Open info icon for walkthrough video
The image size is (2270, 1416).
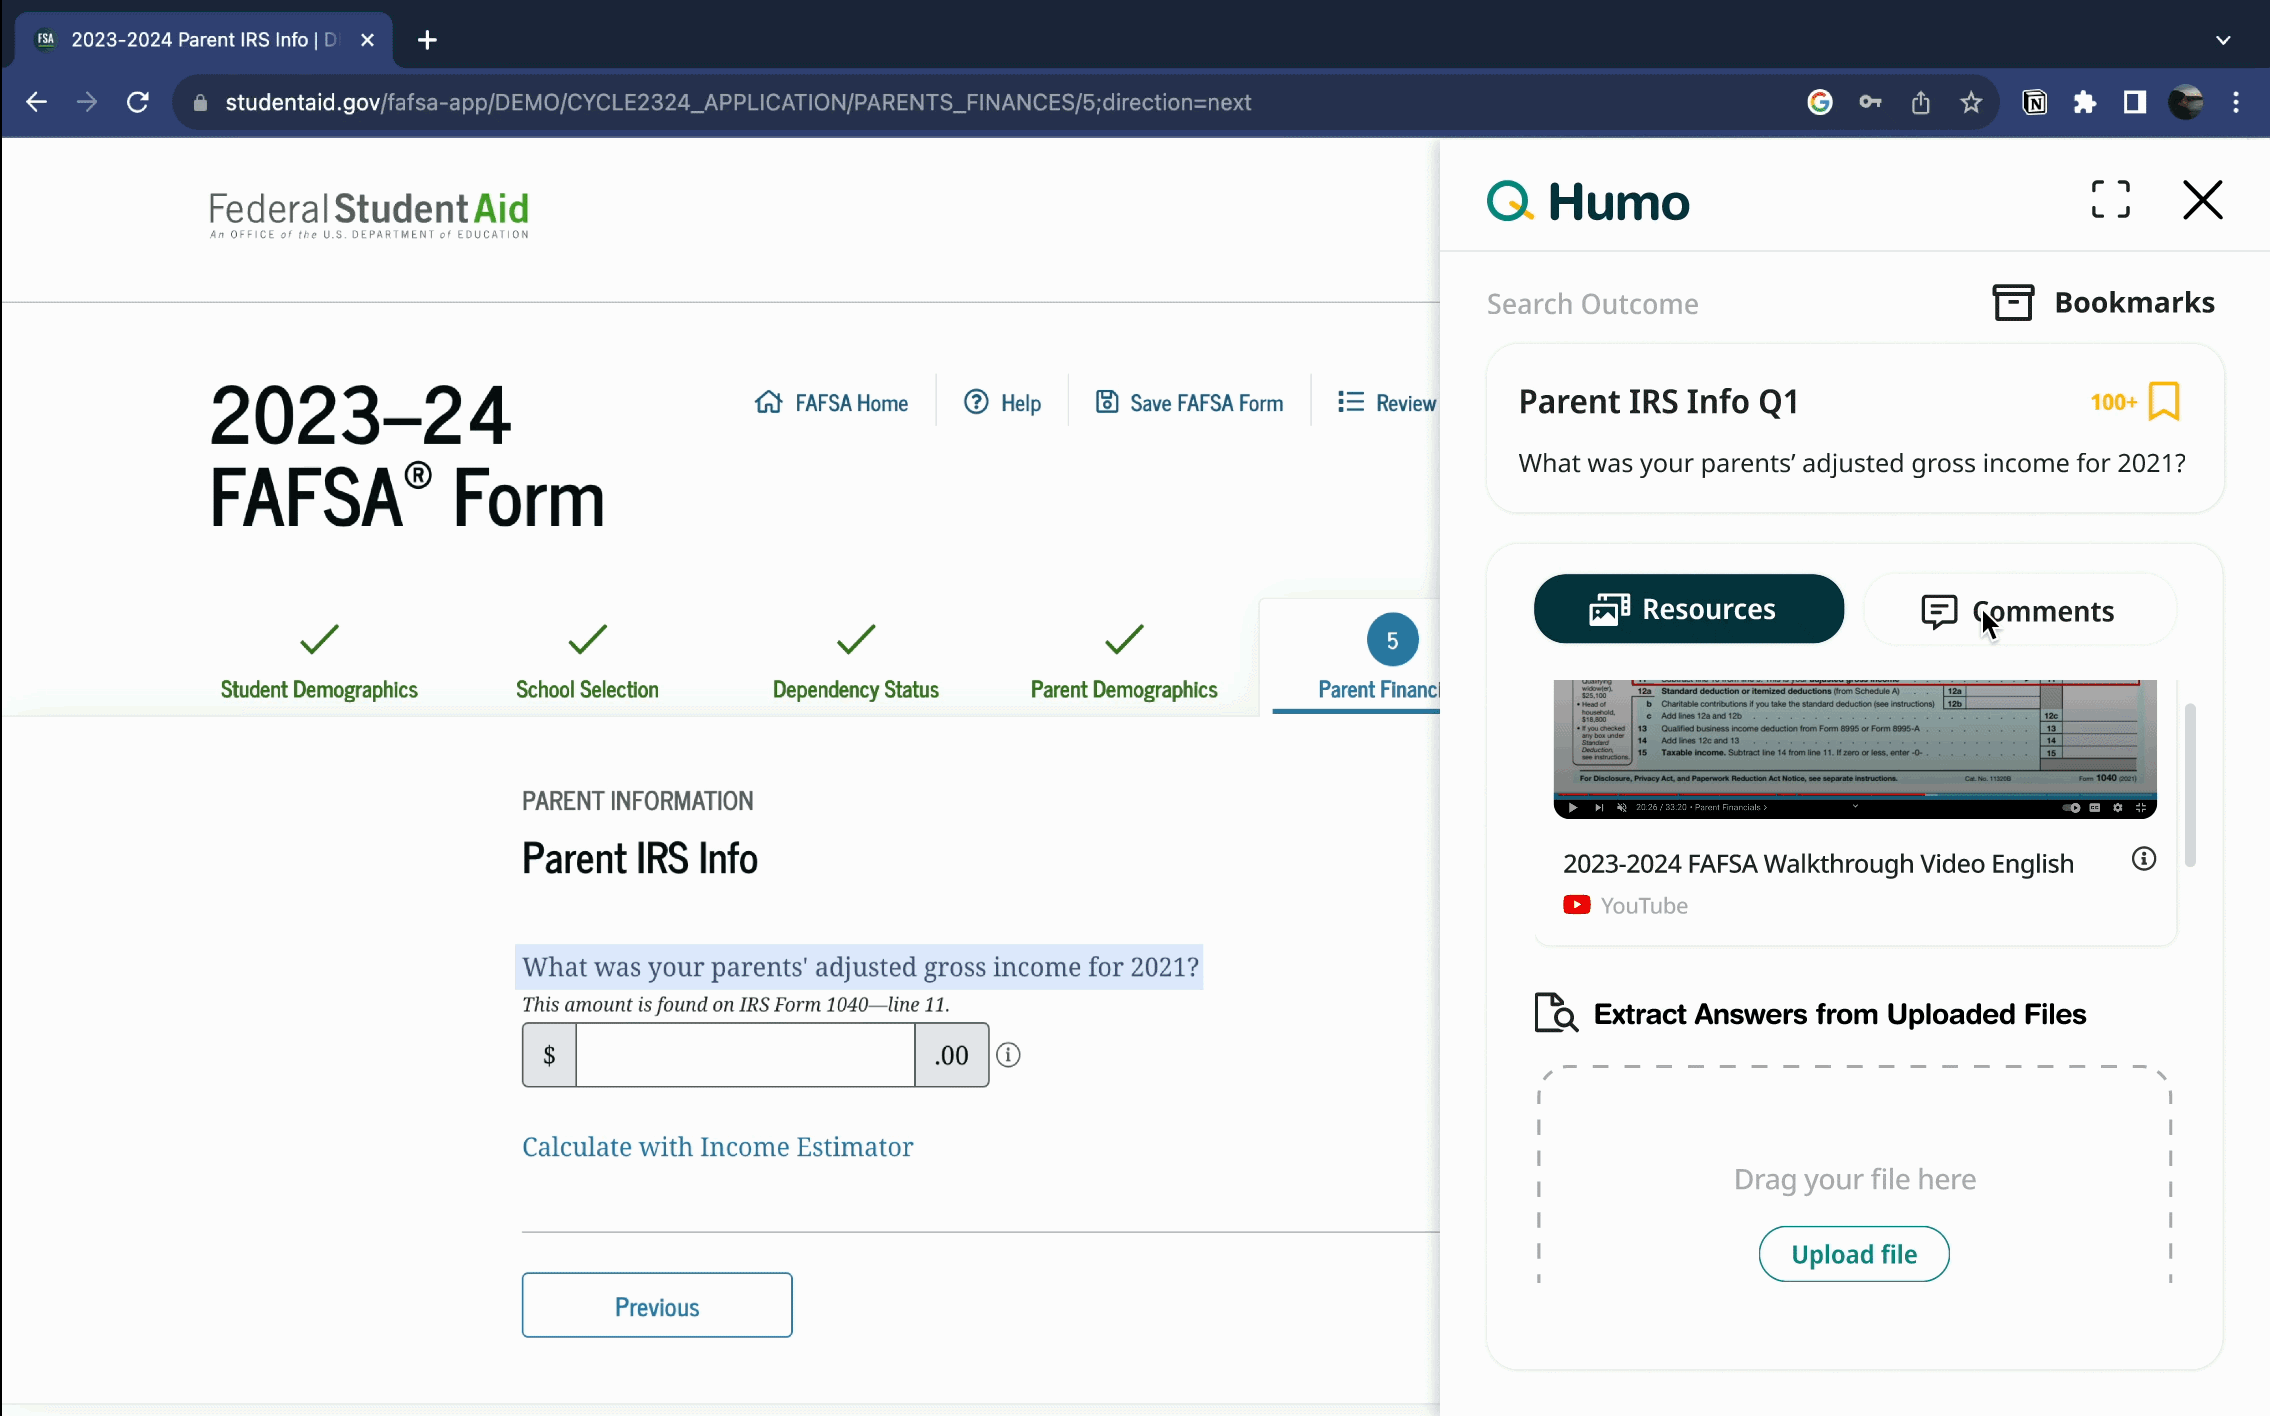point(2144,859)
